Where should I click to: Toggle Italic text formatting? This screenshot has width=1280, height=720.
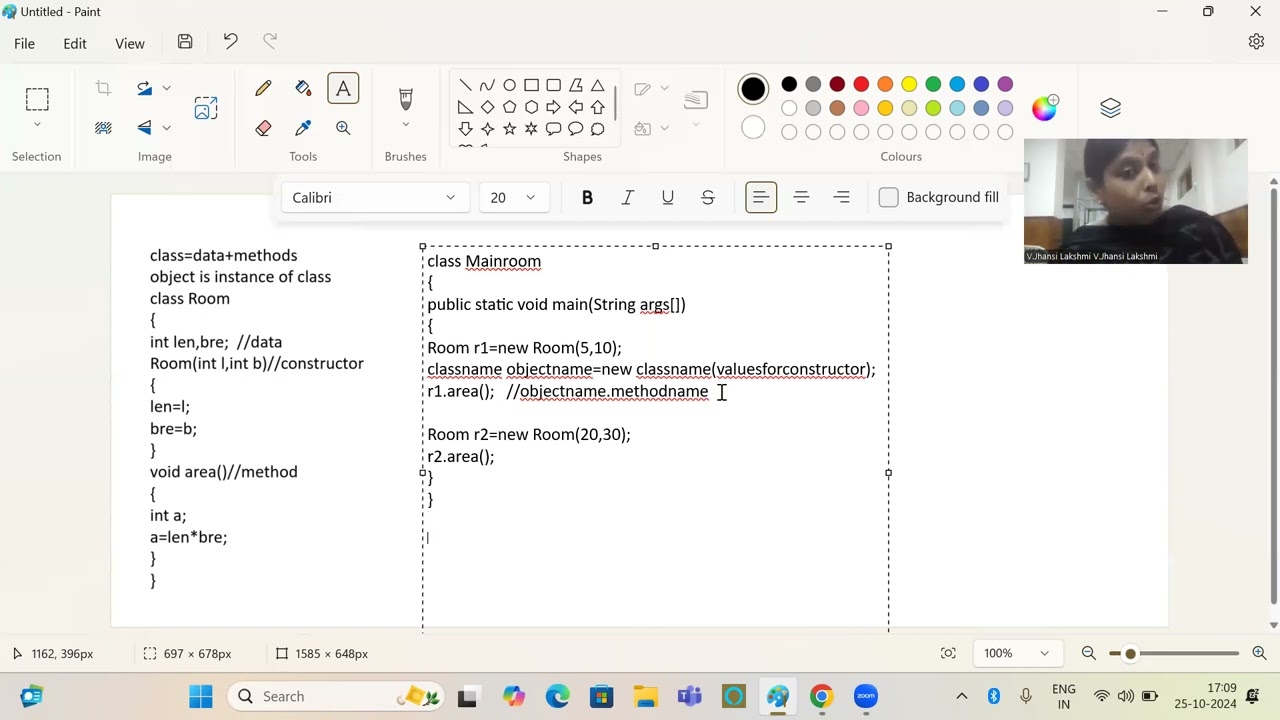[627, 198]
